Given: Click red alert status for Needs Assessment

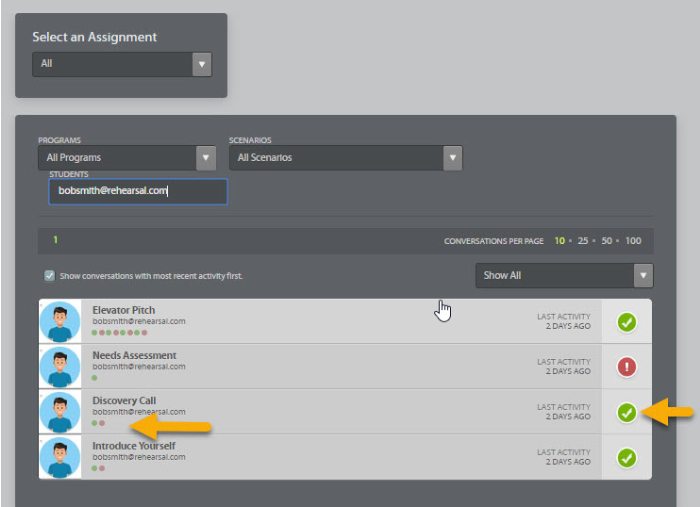Looking at the screenshot, I should [x=626, y=367].
